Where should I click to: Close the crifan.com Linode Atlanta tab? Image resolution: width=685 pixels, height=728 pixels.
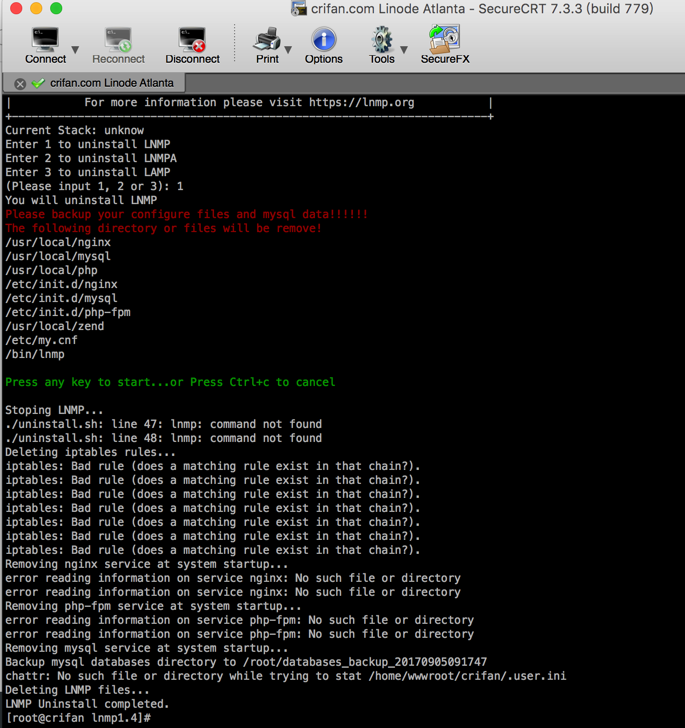pyautogui.click(x=20, y=84)
